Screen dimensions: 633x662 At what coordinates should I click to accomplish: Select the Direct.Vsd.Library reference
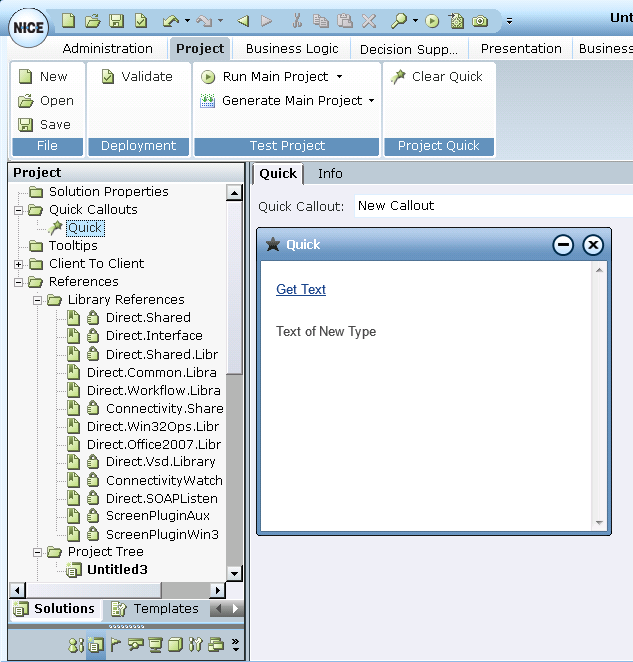point(160,462)
